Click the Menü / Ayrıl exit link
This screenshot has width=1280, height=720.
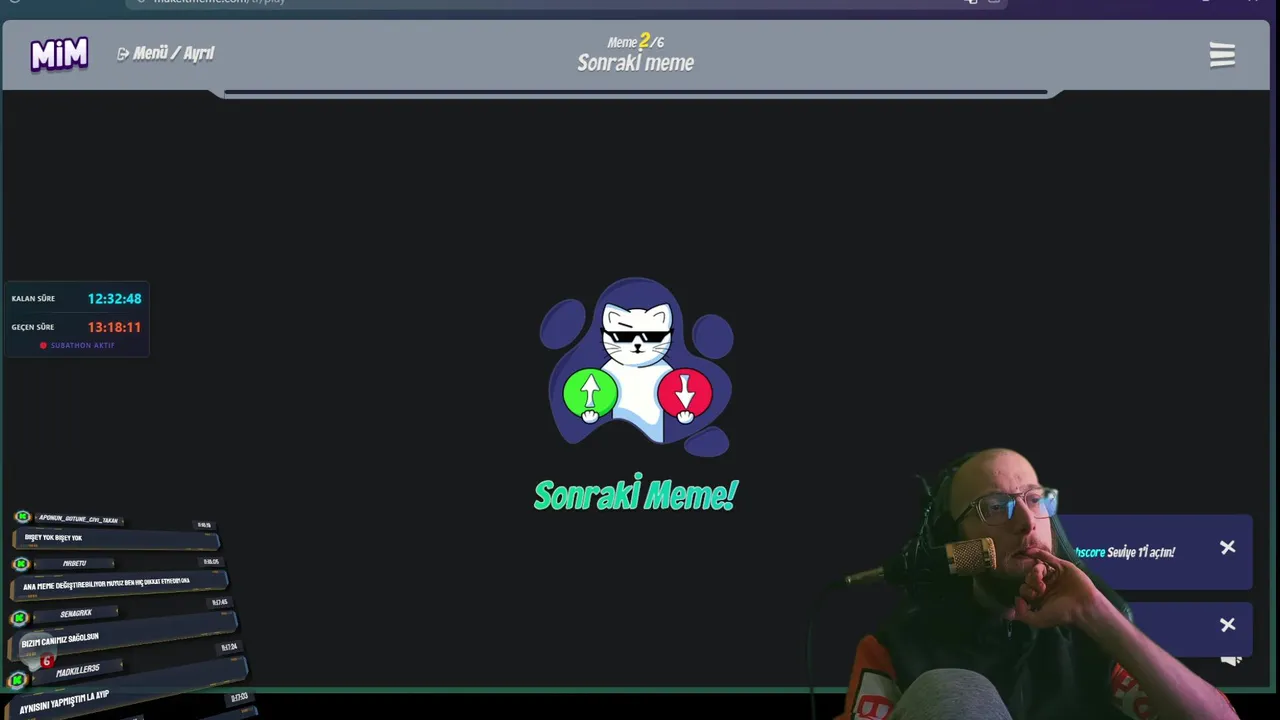click(165, 53)
